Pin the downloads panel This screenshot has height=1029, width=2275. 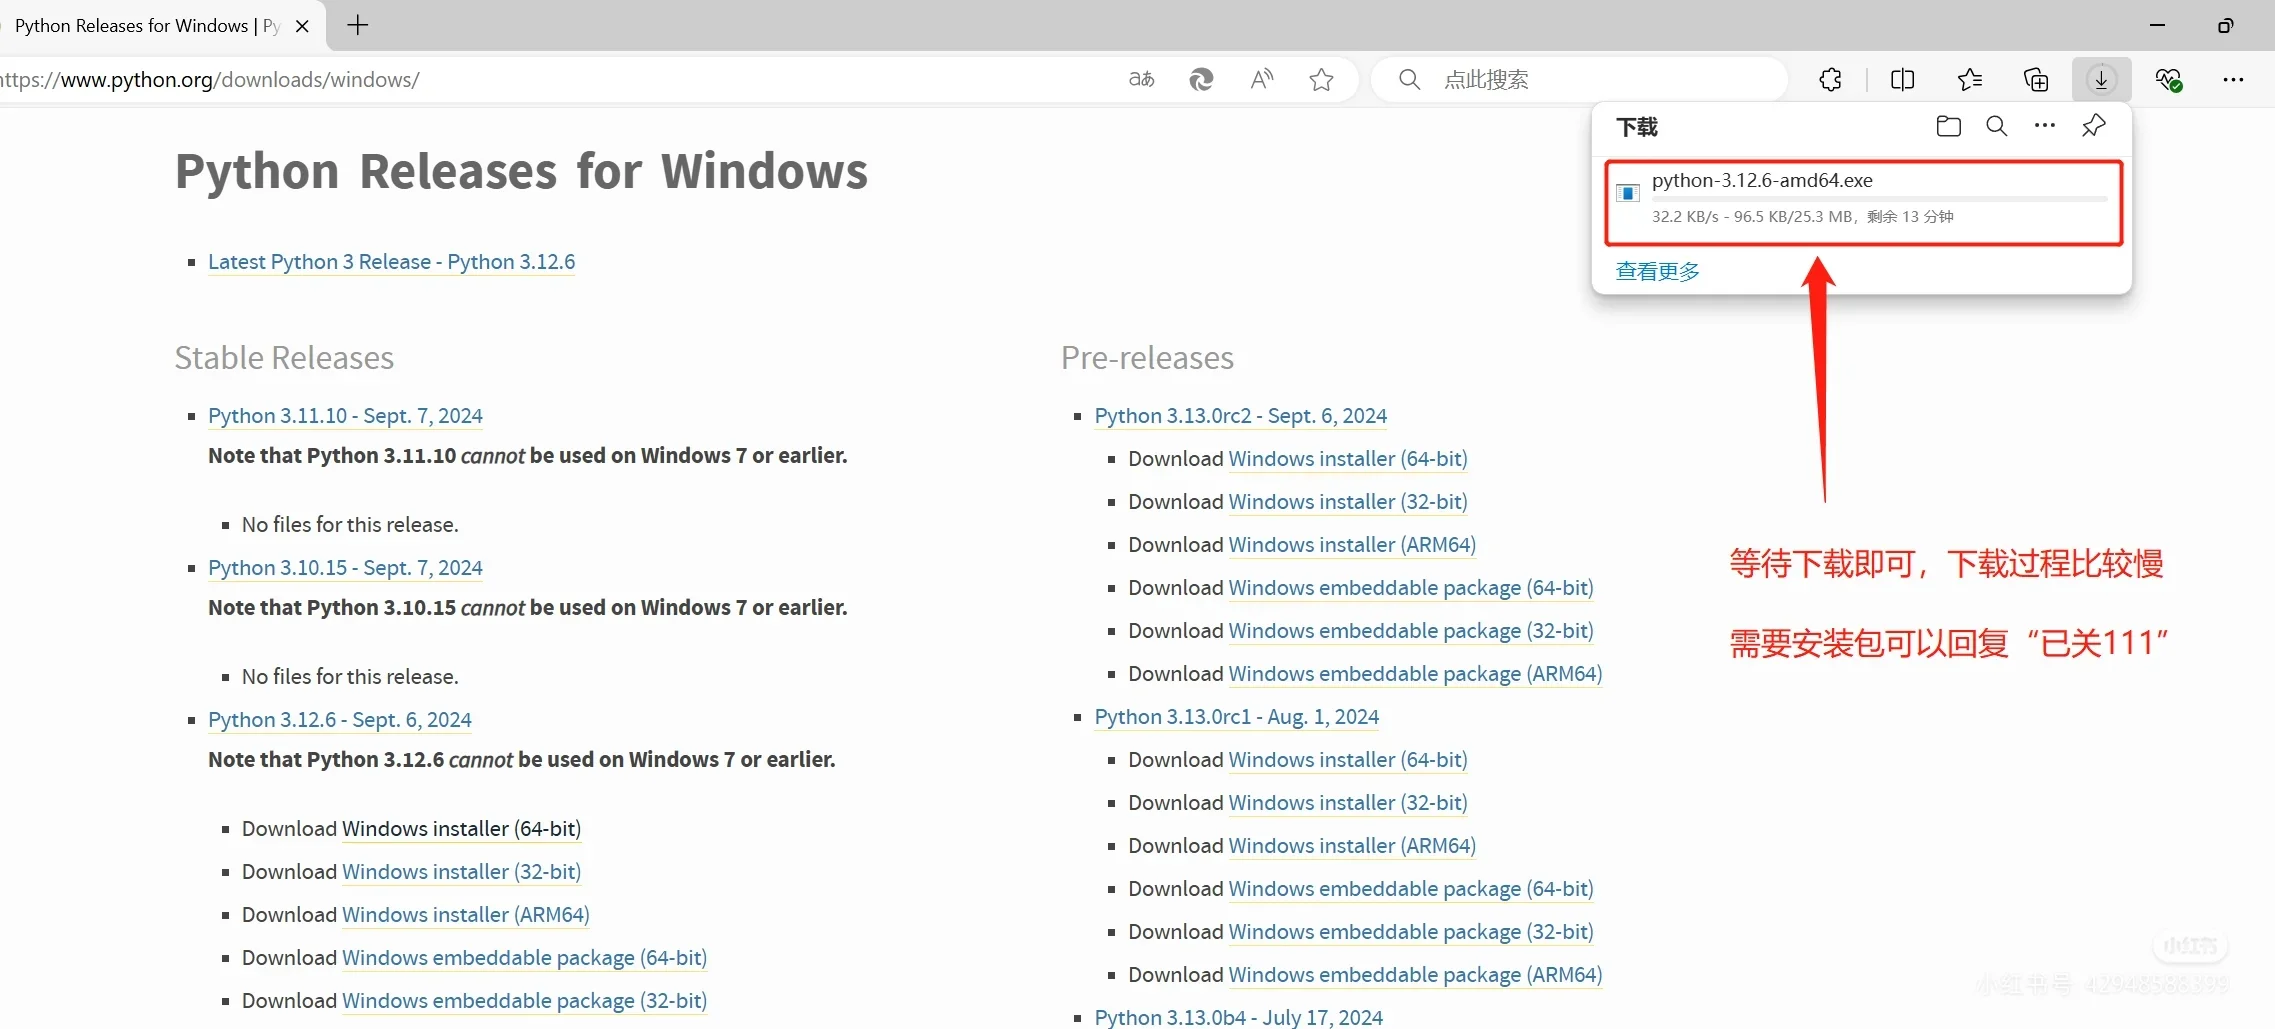click(x=2094, y=126)
